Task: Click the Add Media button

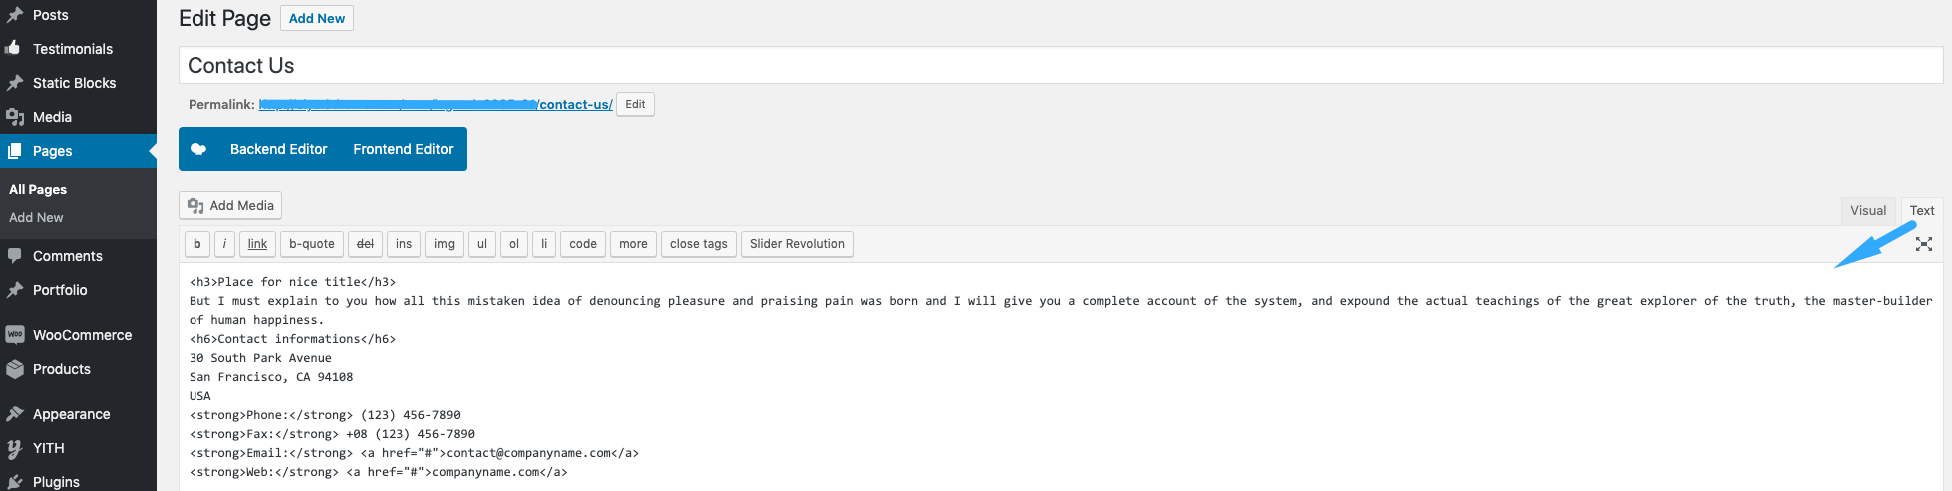Action: coord(230,205)
